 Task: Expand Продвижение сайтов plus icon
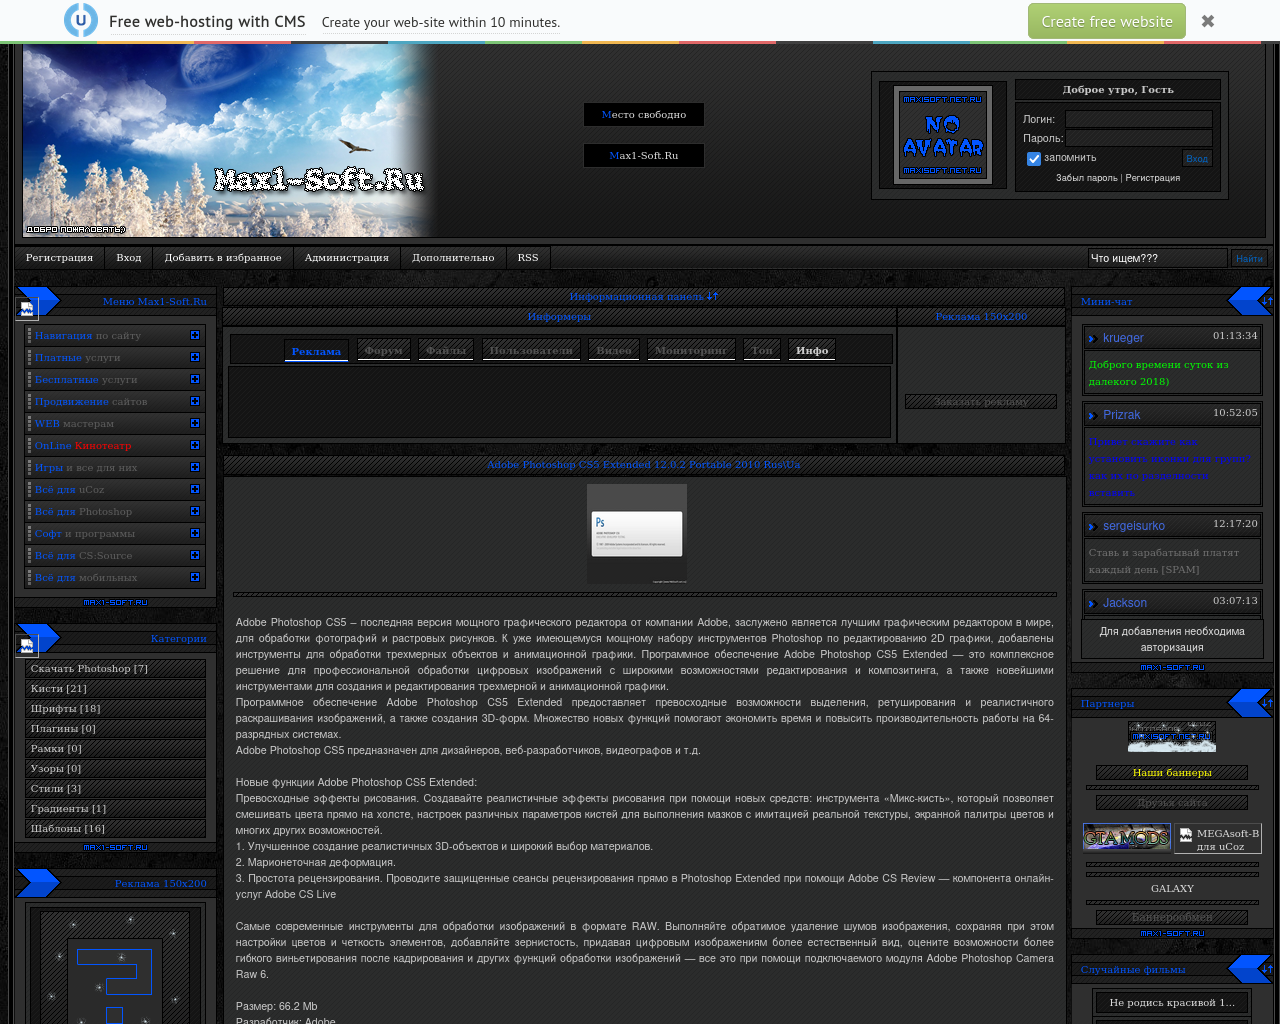point(195,402)
